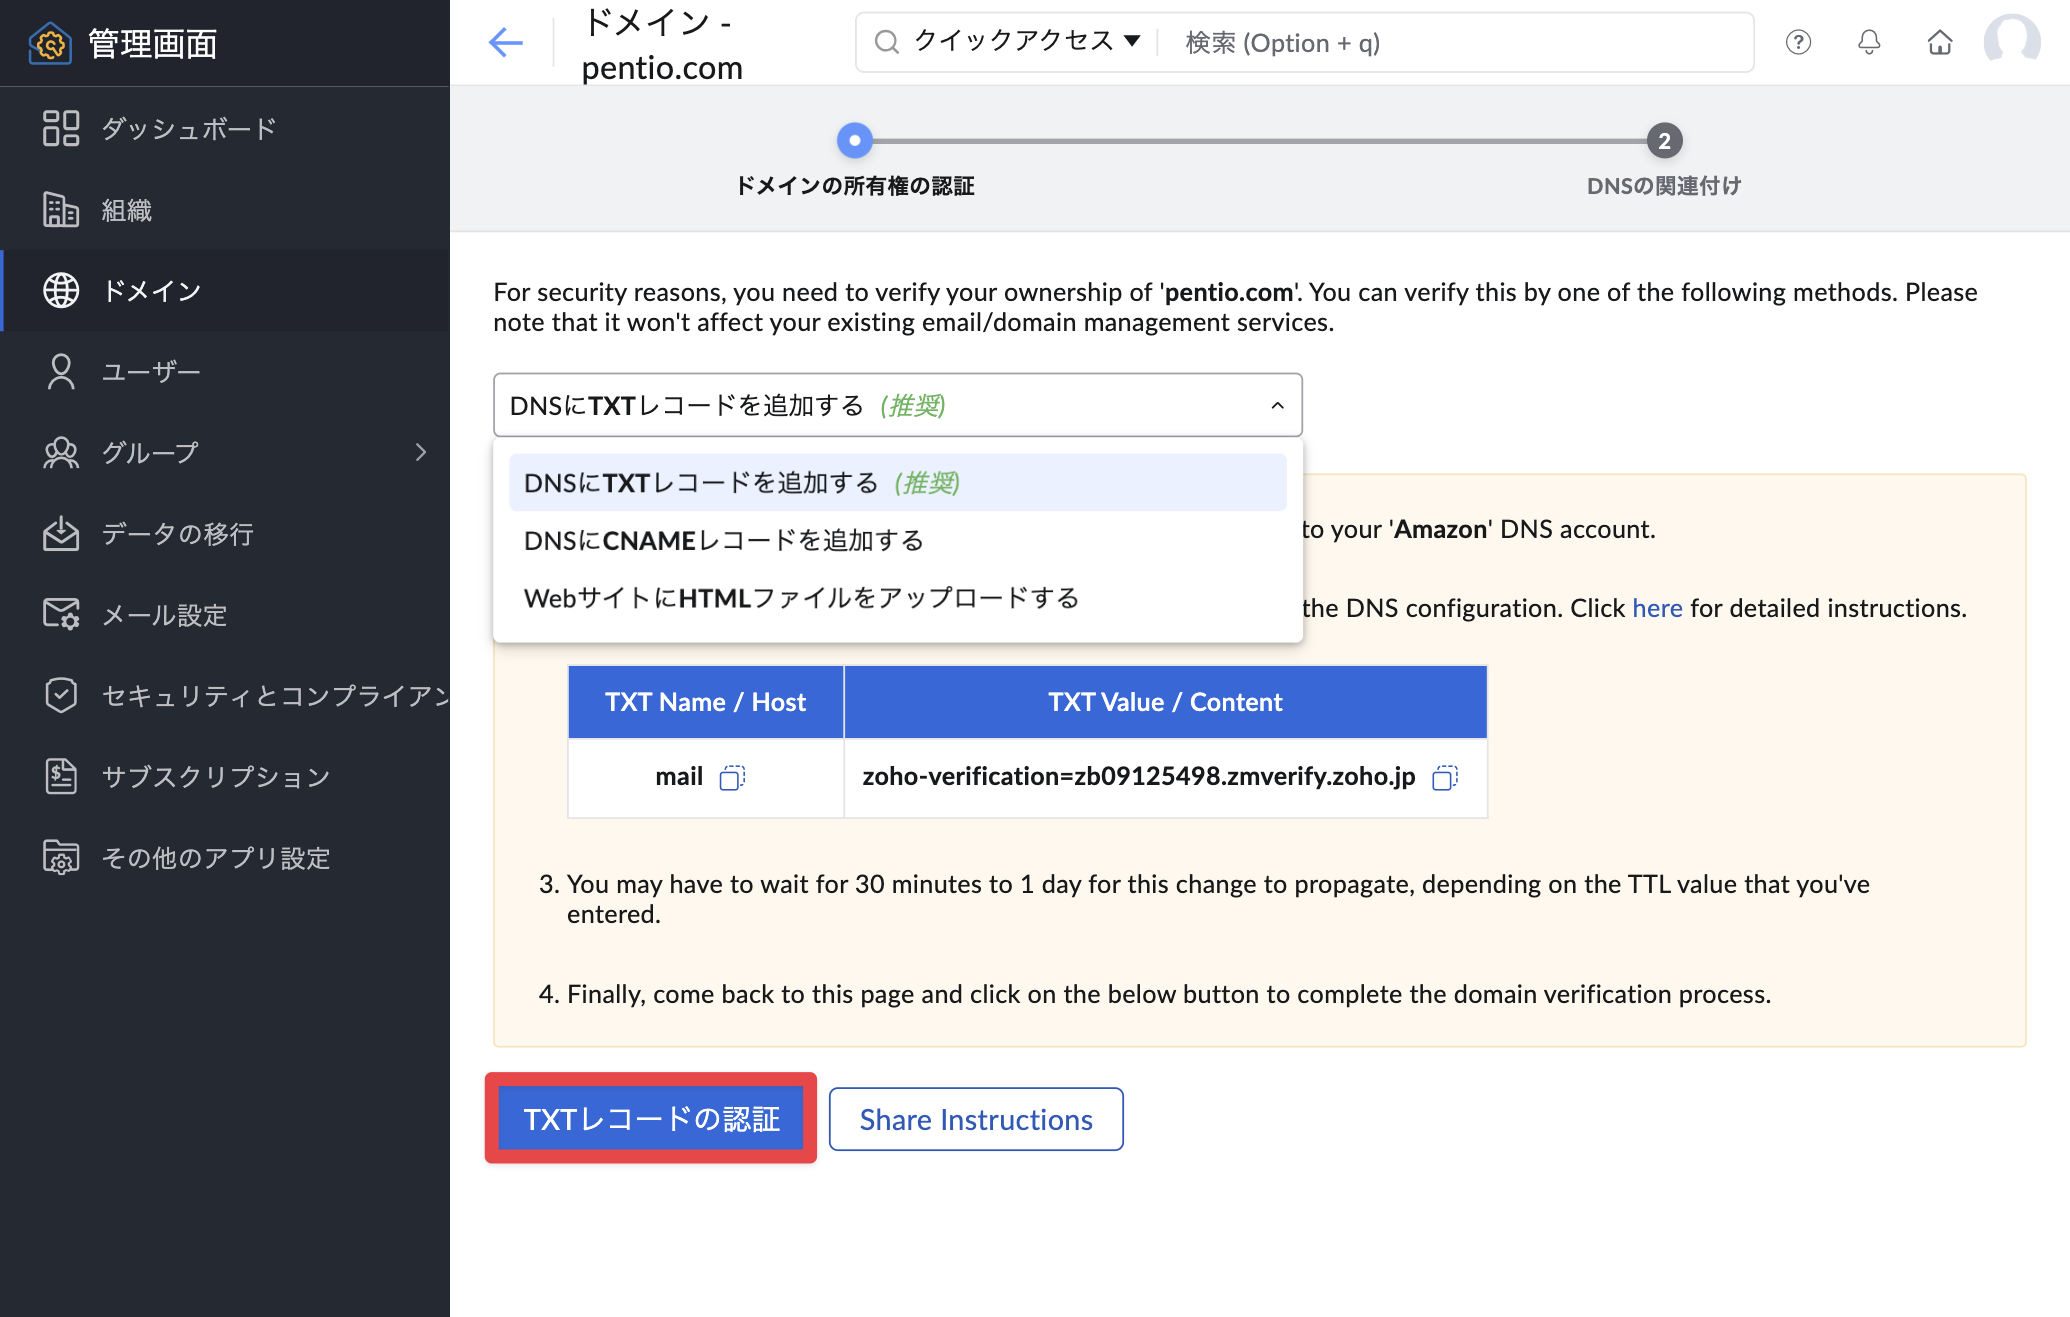Screen dimensions: 2070x1317
Task: Click the search magnifier icon
Action: 887,42
